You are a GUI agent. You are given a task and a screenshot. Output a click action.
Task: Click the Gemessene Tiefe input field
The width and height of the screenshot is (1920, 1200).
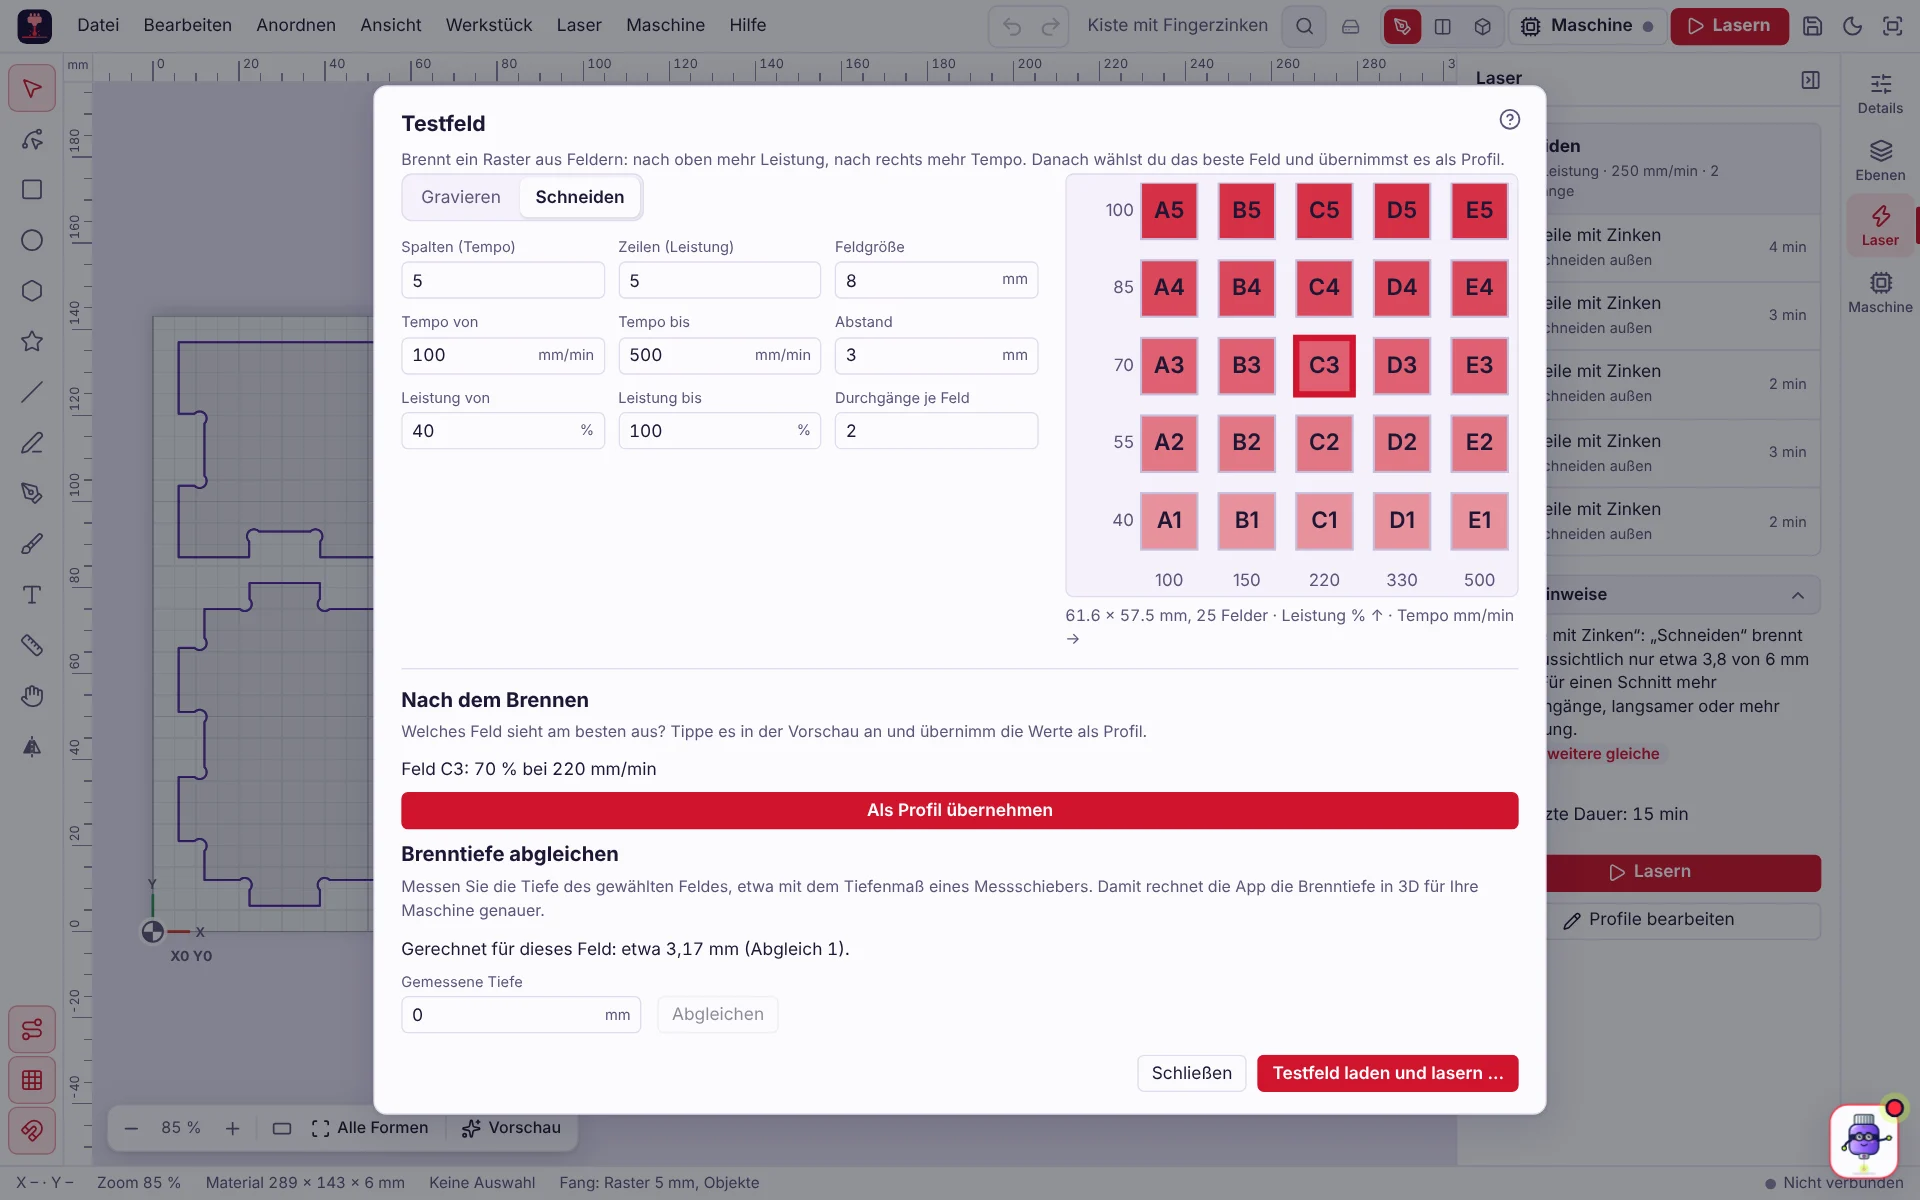(x=521, y=1015)
